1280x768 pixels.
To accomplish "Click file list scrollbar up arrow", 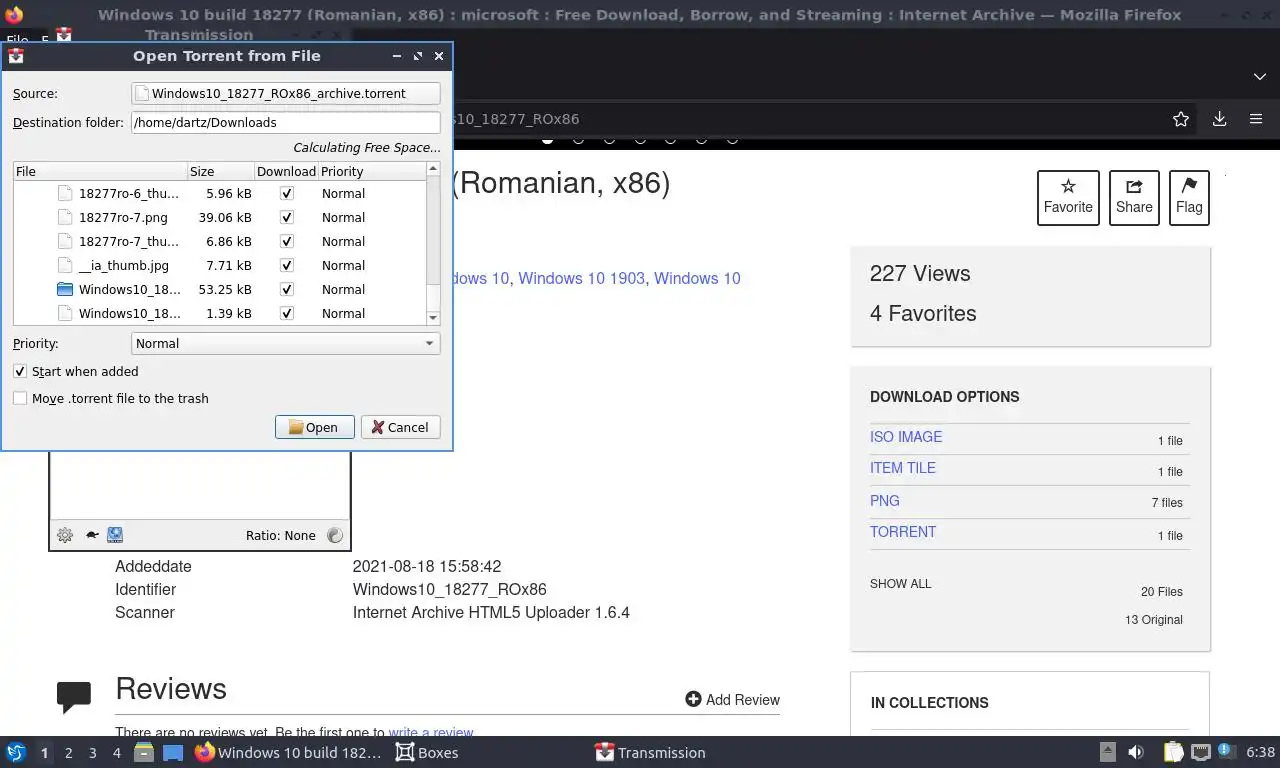I will tap(433, 169).
